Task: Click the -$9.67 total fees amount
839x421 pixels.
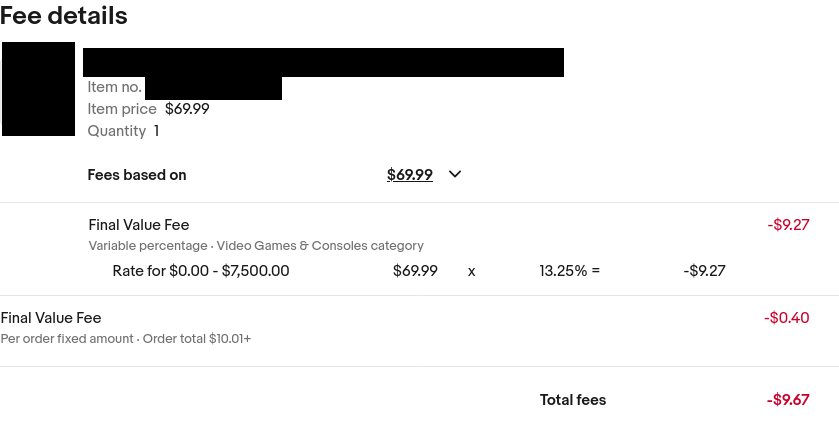Action: point(788,400)
